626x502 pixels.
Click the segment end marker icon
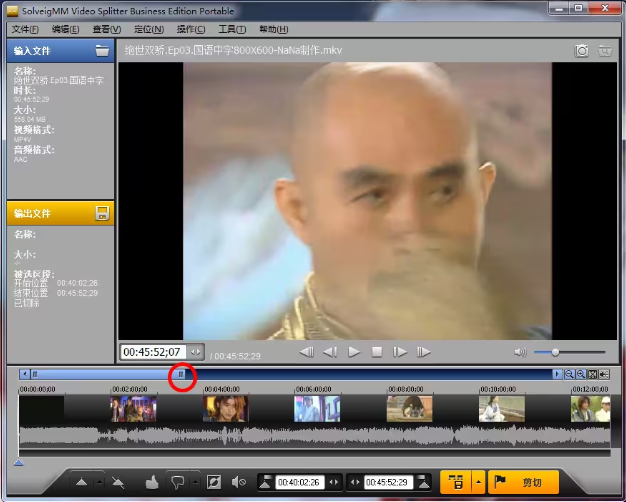(424, 482)
